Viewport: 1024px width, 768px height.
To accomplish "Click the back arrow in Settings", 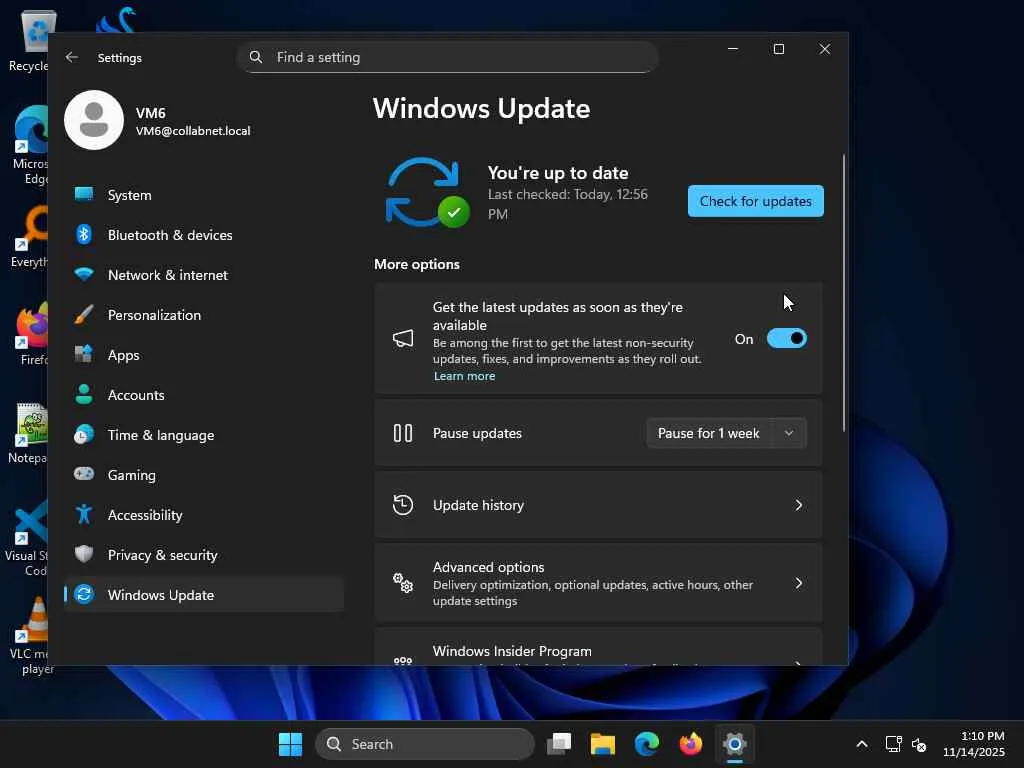I will pos(72,57).
